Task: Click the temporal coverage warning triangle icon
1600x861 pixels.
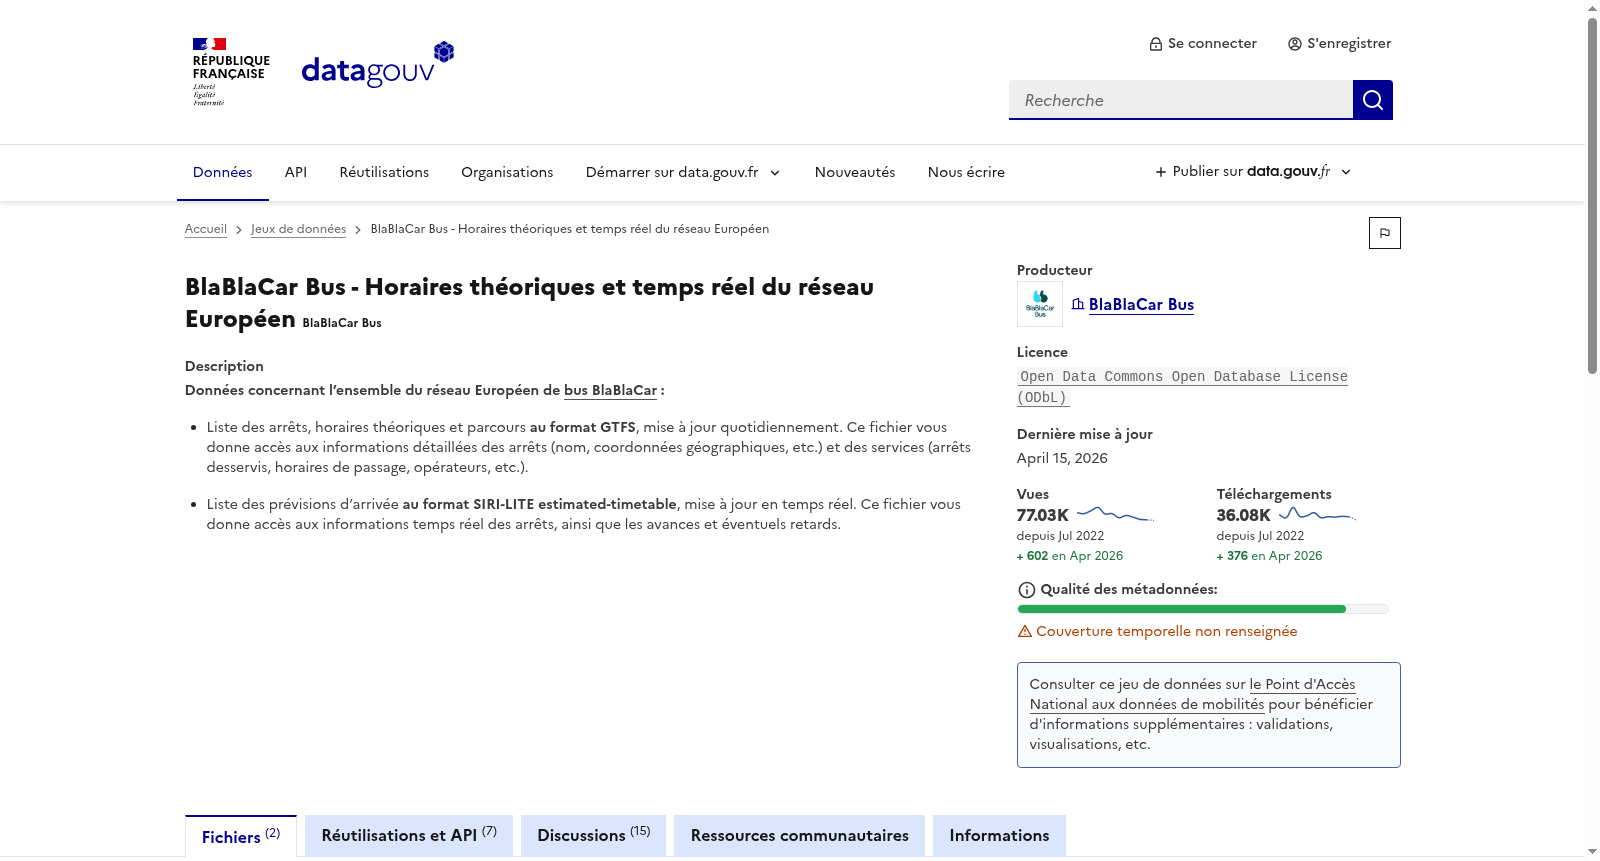Action: tap(1025, 632)
